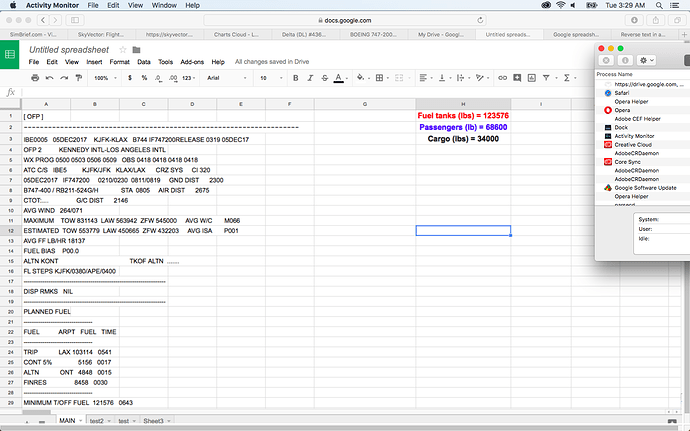
Task: Reload the page in Safari
Action: point(480,20)
